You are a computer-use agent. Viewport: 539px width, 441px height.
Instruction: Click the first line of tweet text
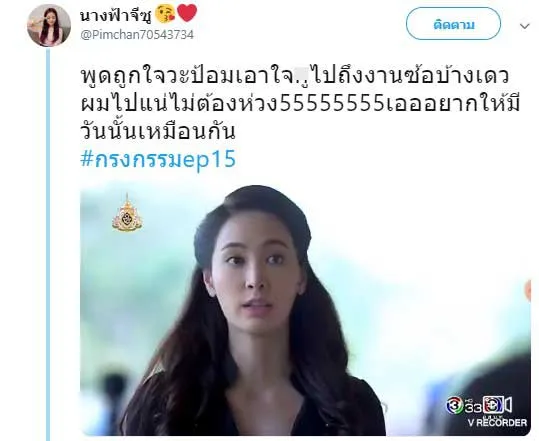[295, 77]
